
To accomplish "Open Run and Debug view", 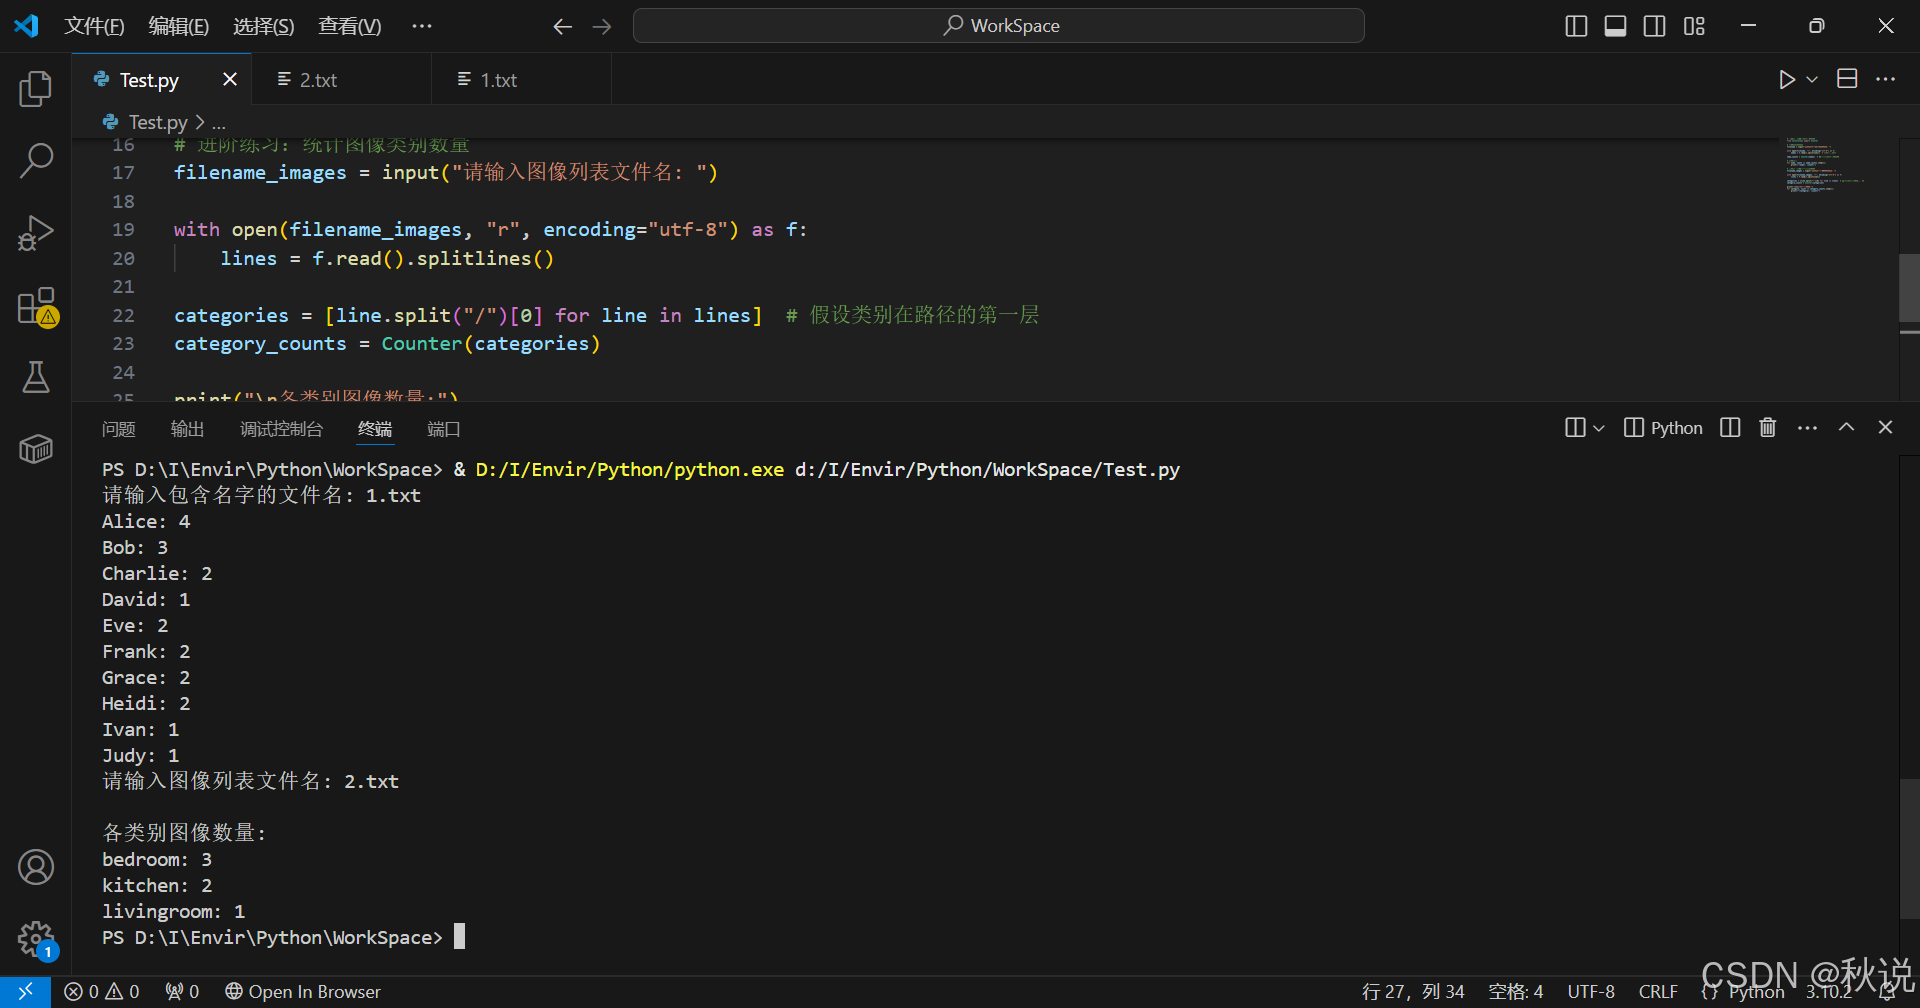I will (x=36, y=233).
